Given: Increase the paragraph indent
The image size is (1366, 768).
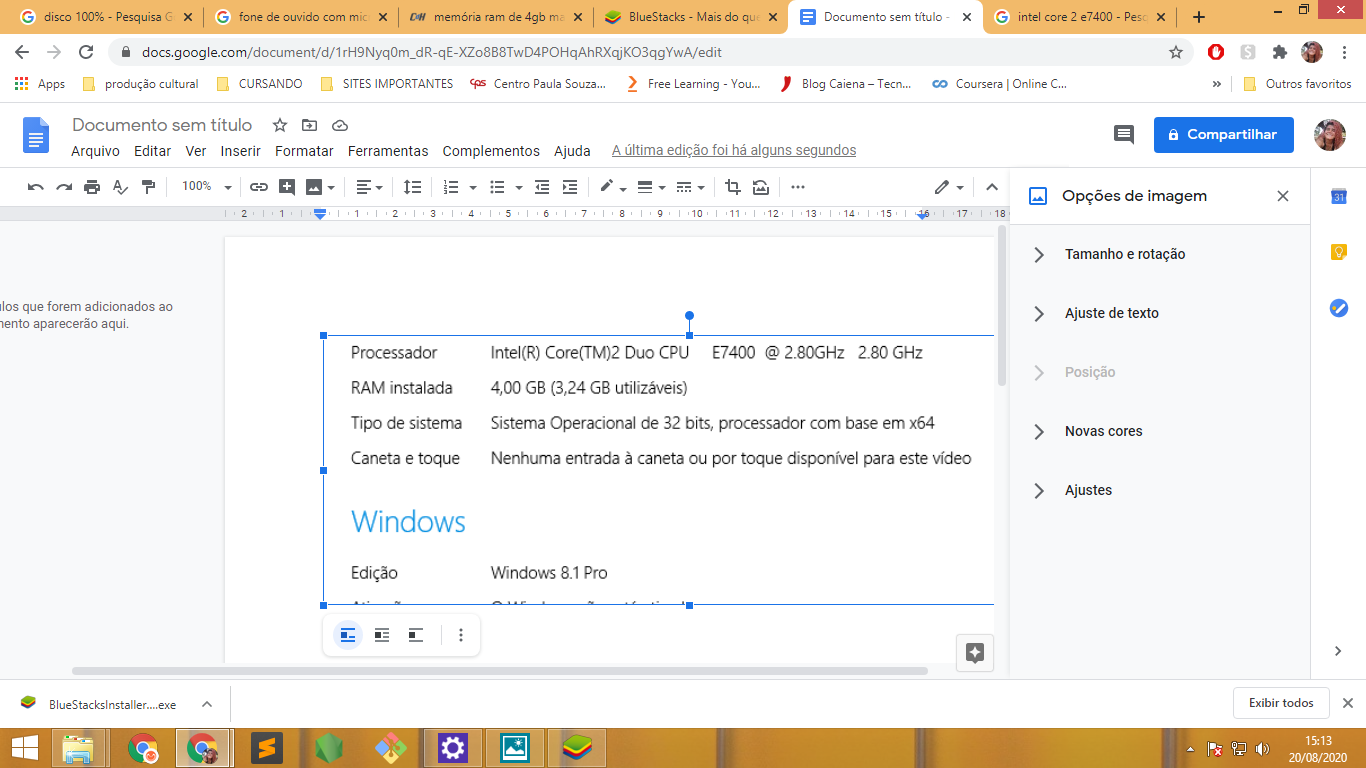Looking at the screenshot, I should click(570, 187).
